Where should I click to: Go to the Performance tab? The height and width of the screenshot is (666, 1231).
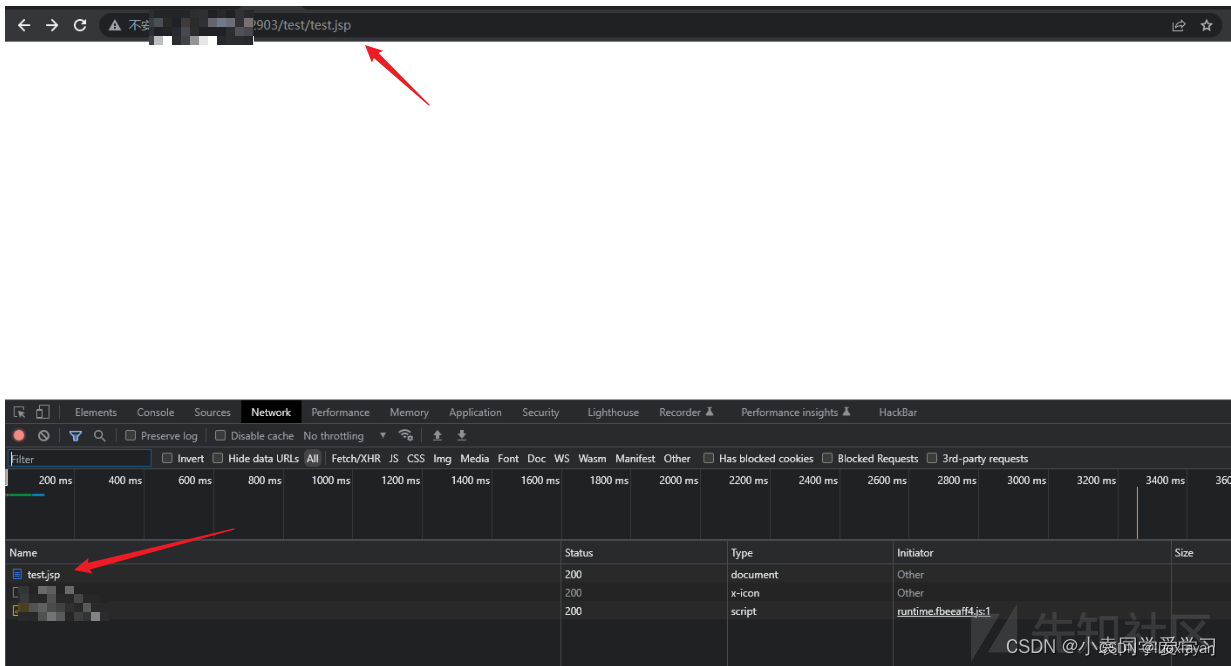(x=340, y=412)
